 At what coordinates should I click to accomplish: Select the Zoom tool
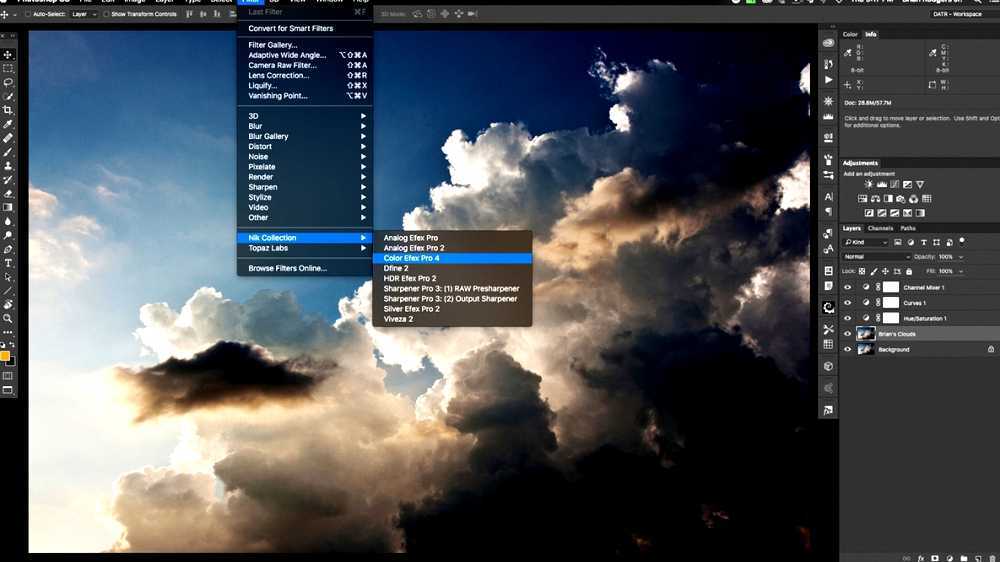point(8,318)
